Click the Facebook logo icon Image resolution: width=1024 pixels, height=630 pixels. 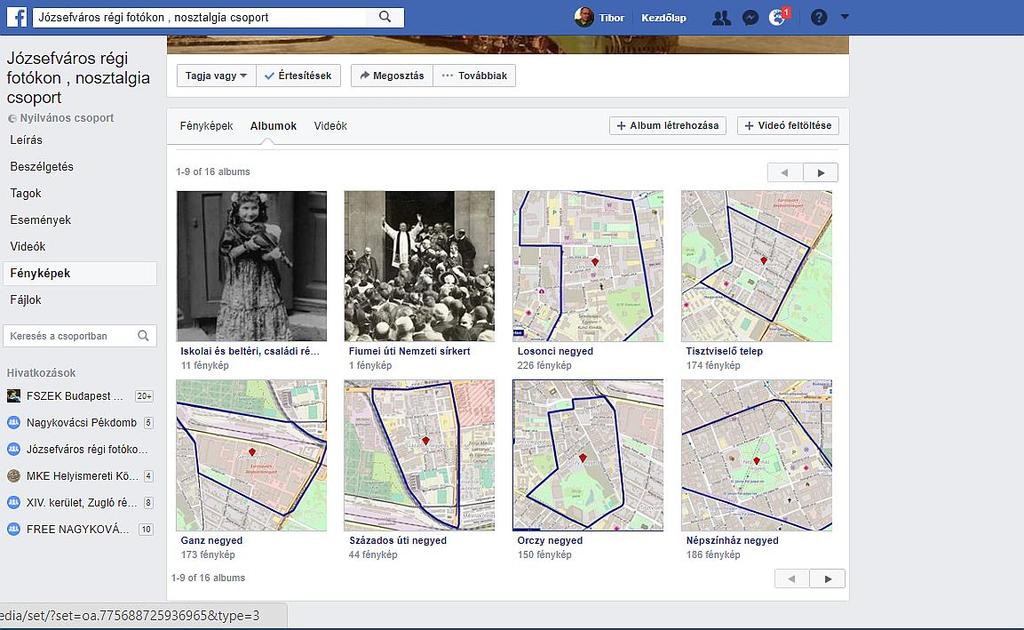point(16,17)
